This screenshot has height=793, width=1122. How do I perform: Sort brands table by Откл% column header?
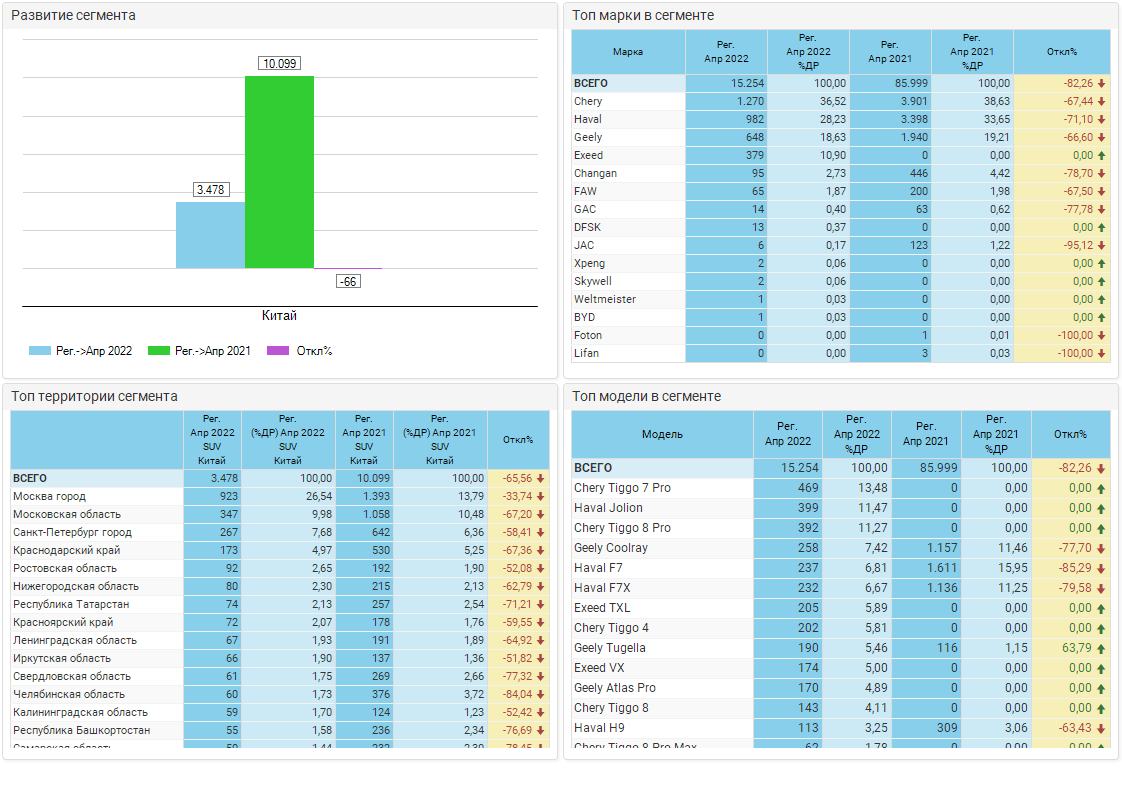point(1061,52)
